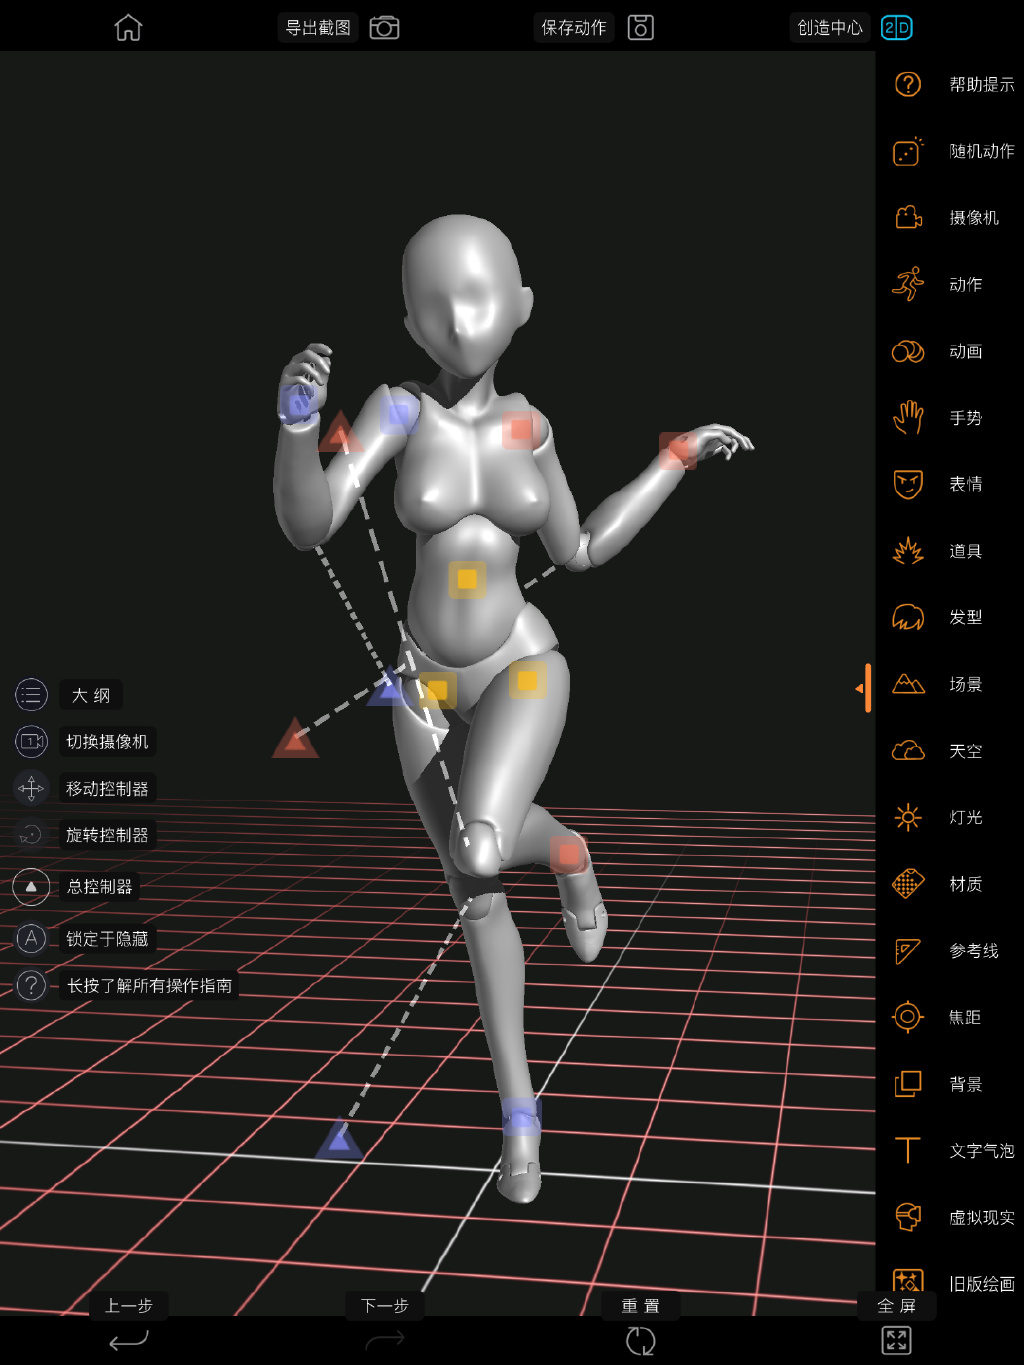The width and height of the screenshot is (1024, 1365).
Task: Click the 切换摄像机 switch camera icon
Action: coord(31,741)
